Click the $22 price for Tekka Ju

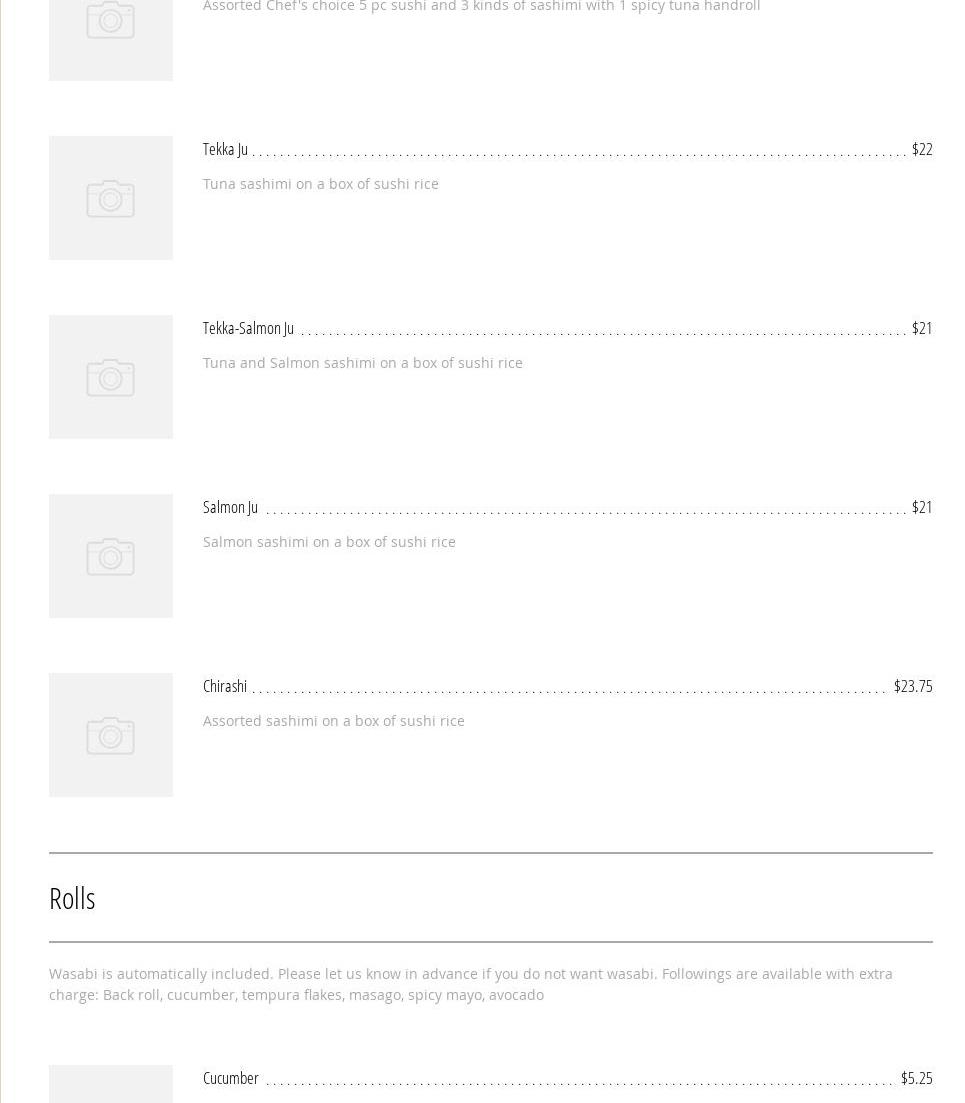click(x=921, y=149)
